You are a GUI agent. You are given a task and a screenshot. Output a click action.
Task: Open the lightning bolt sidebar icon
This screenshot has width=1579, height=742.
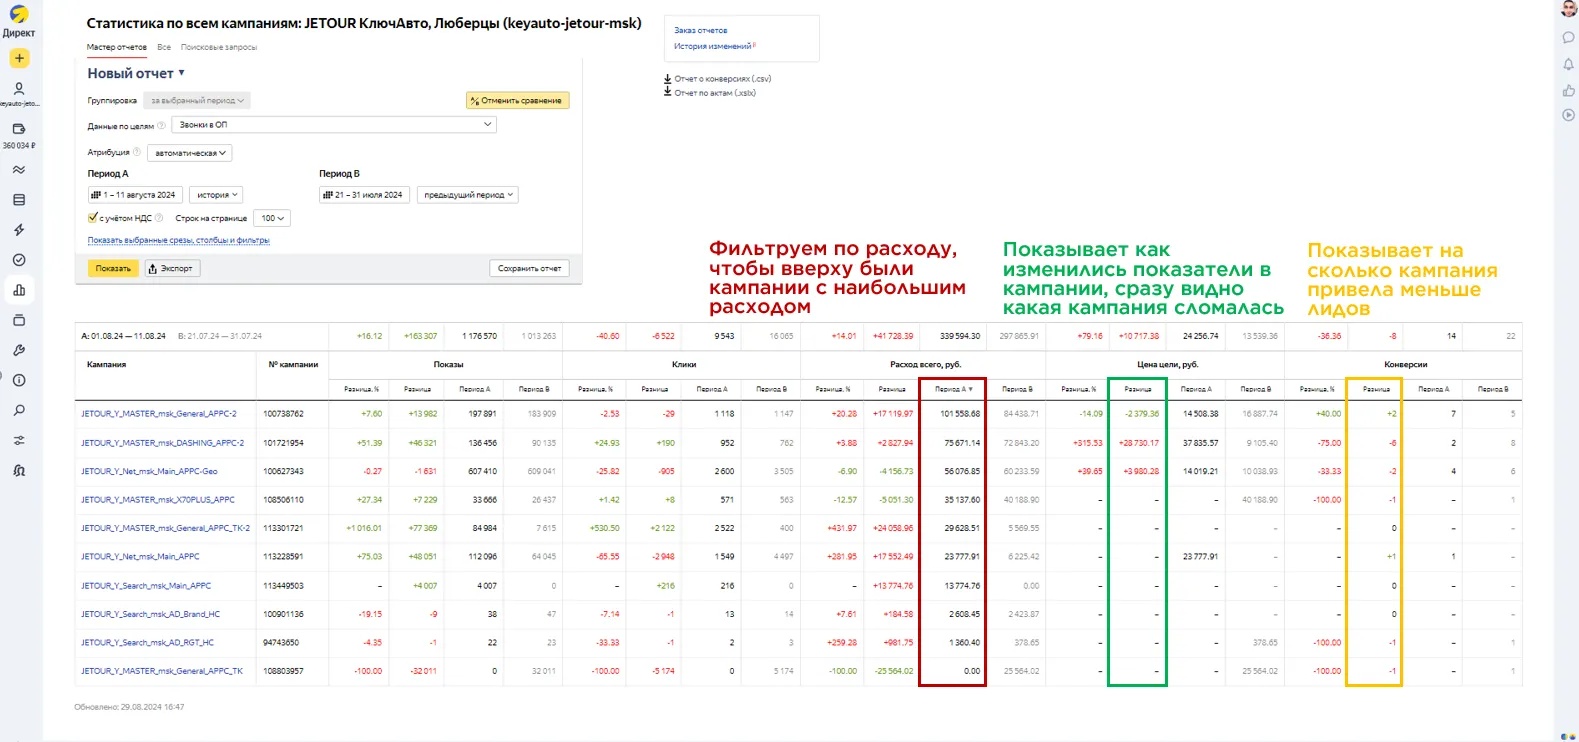(x=19, y=230)
